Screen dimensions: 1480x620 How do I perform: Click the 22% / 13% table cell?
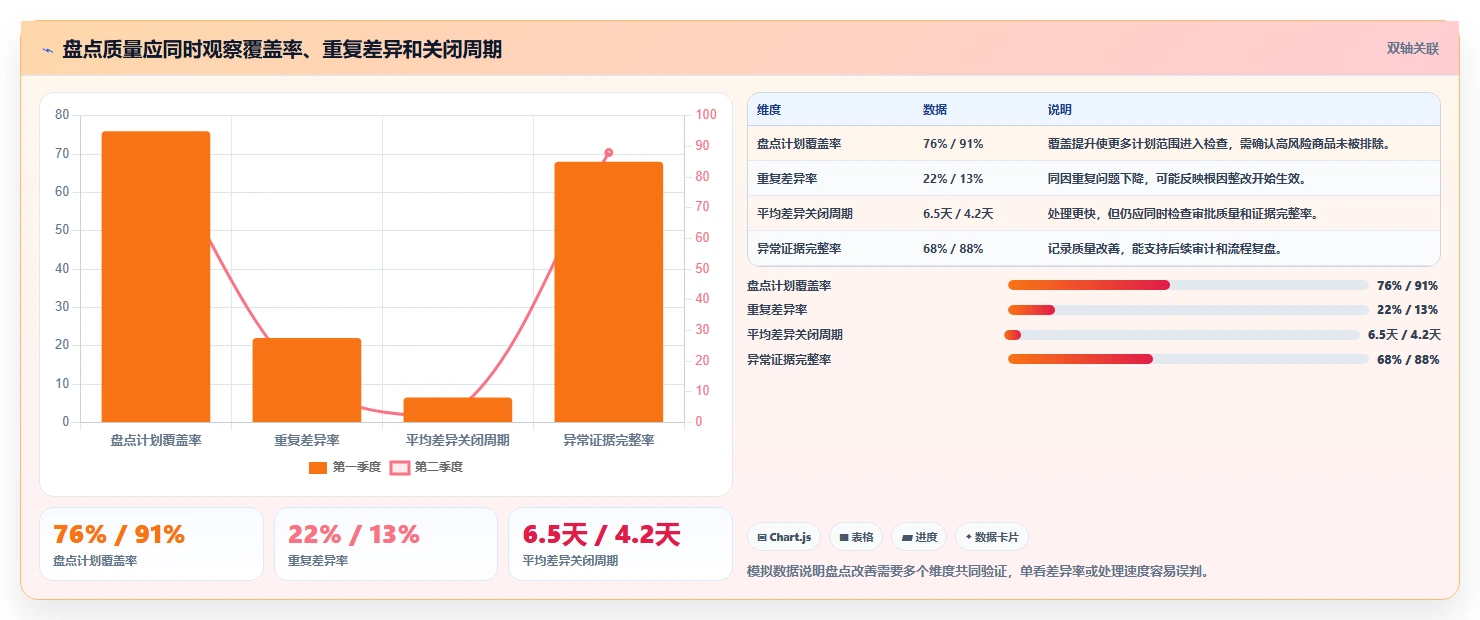point(953,179)
